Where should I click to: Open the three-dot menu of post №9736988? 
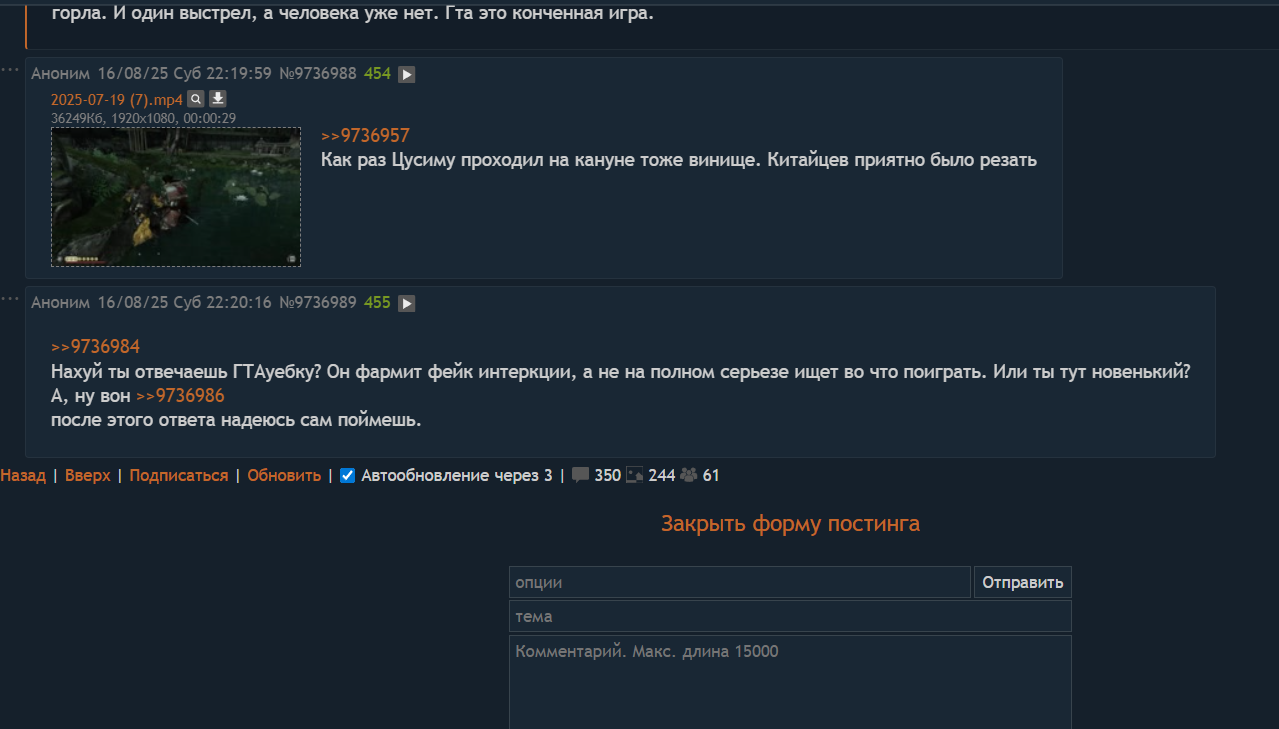(10, 69)
